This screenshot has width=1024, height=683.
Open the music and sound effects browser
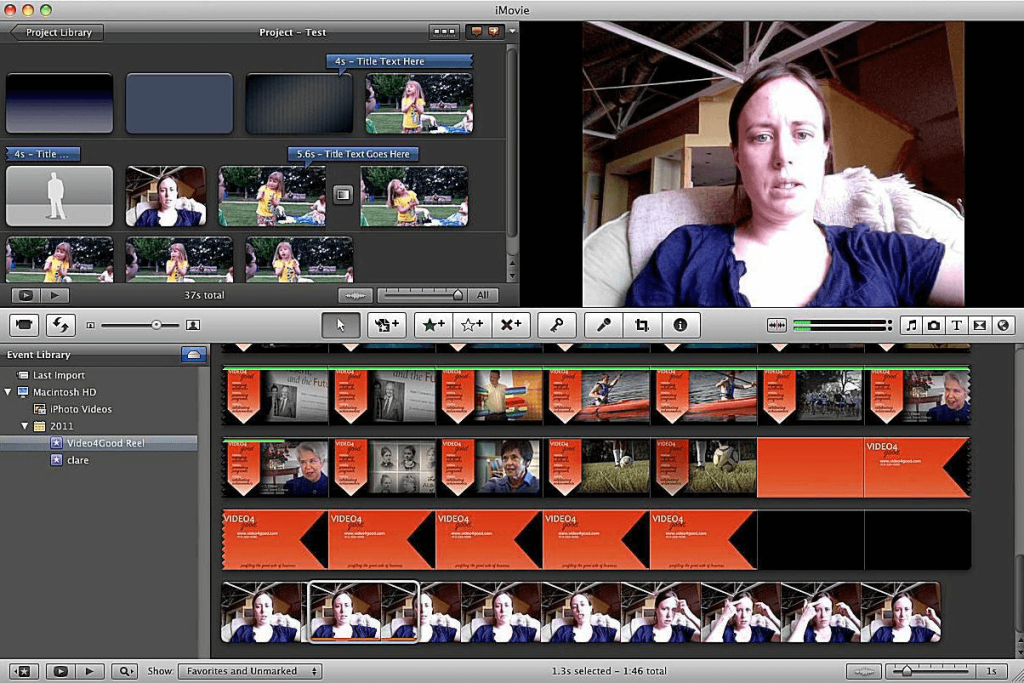[912, 325]
